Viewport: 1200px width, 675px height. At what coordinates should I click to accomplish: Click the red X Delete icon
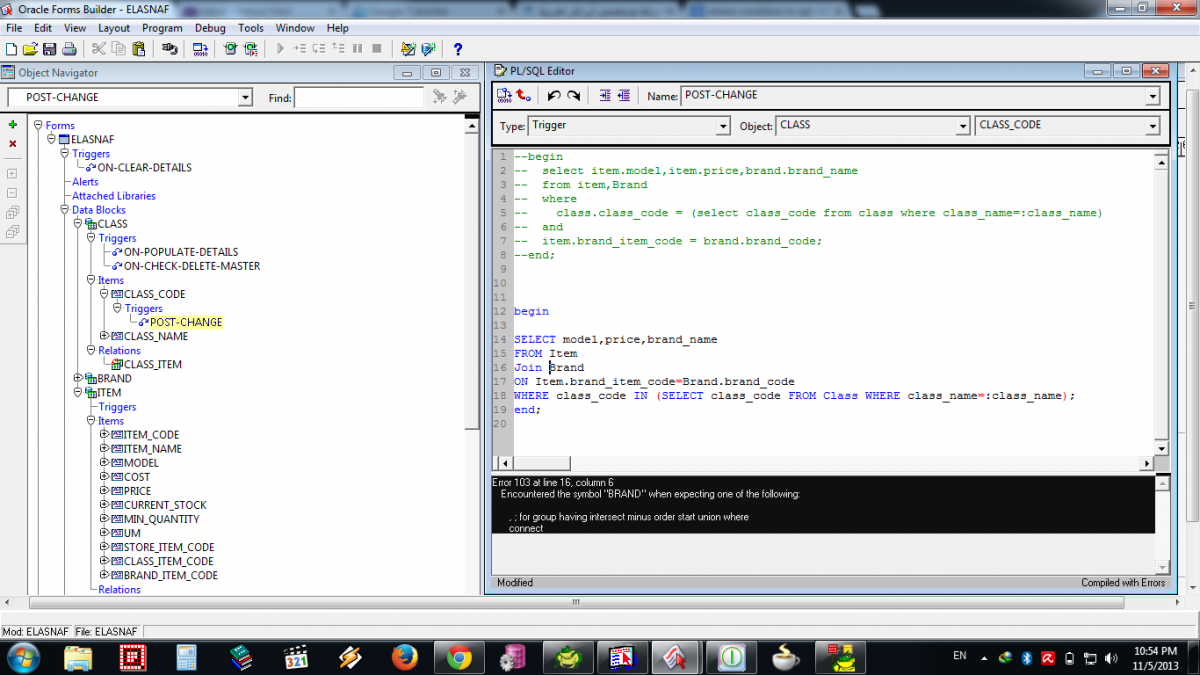13,144
